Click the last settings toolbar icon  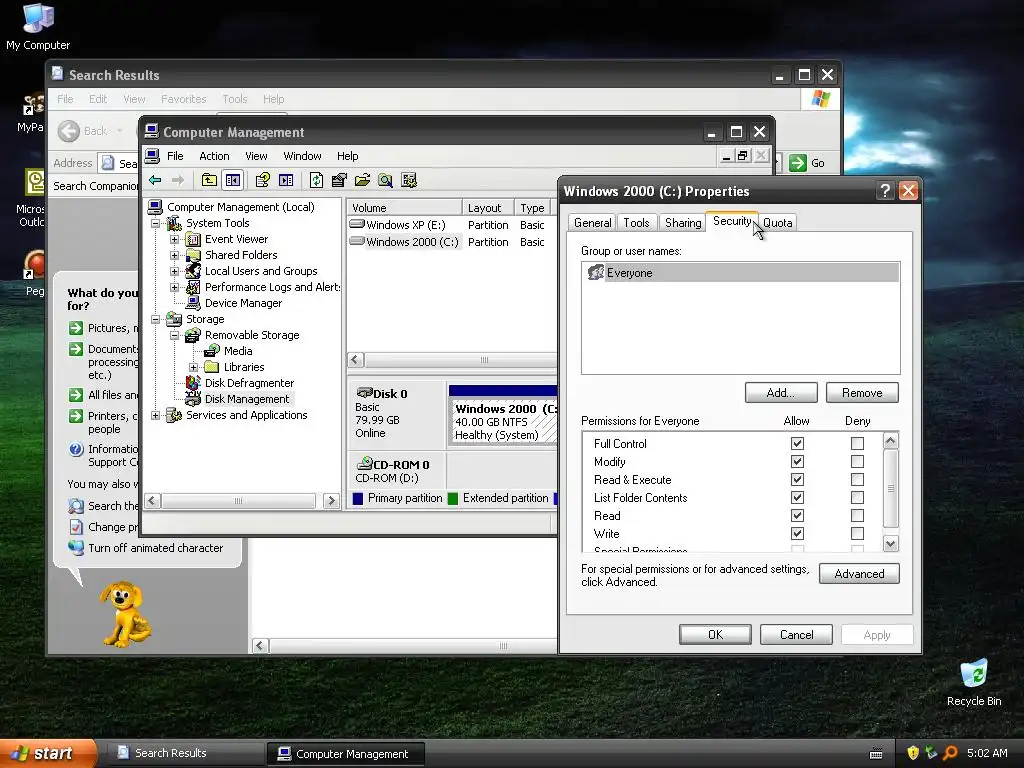pos(409,180)
